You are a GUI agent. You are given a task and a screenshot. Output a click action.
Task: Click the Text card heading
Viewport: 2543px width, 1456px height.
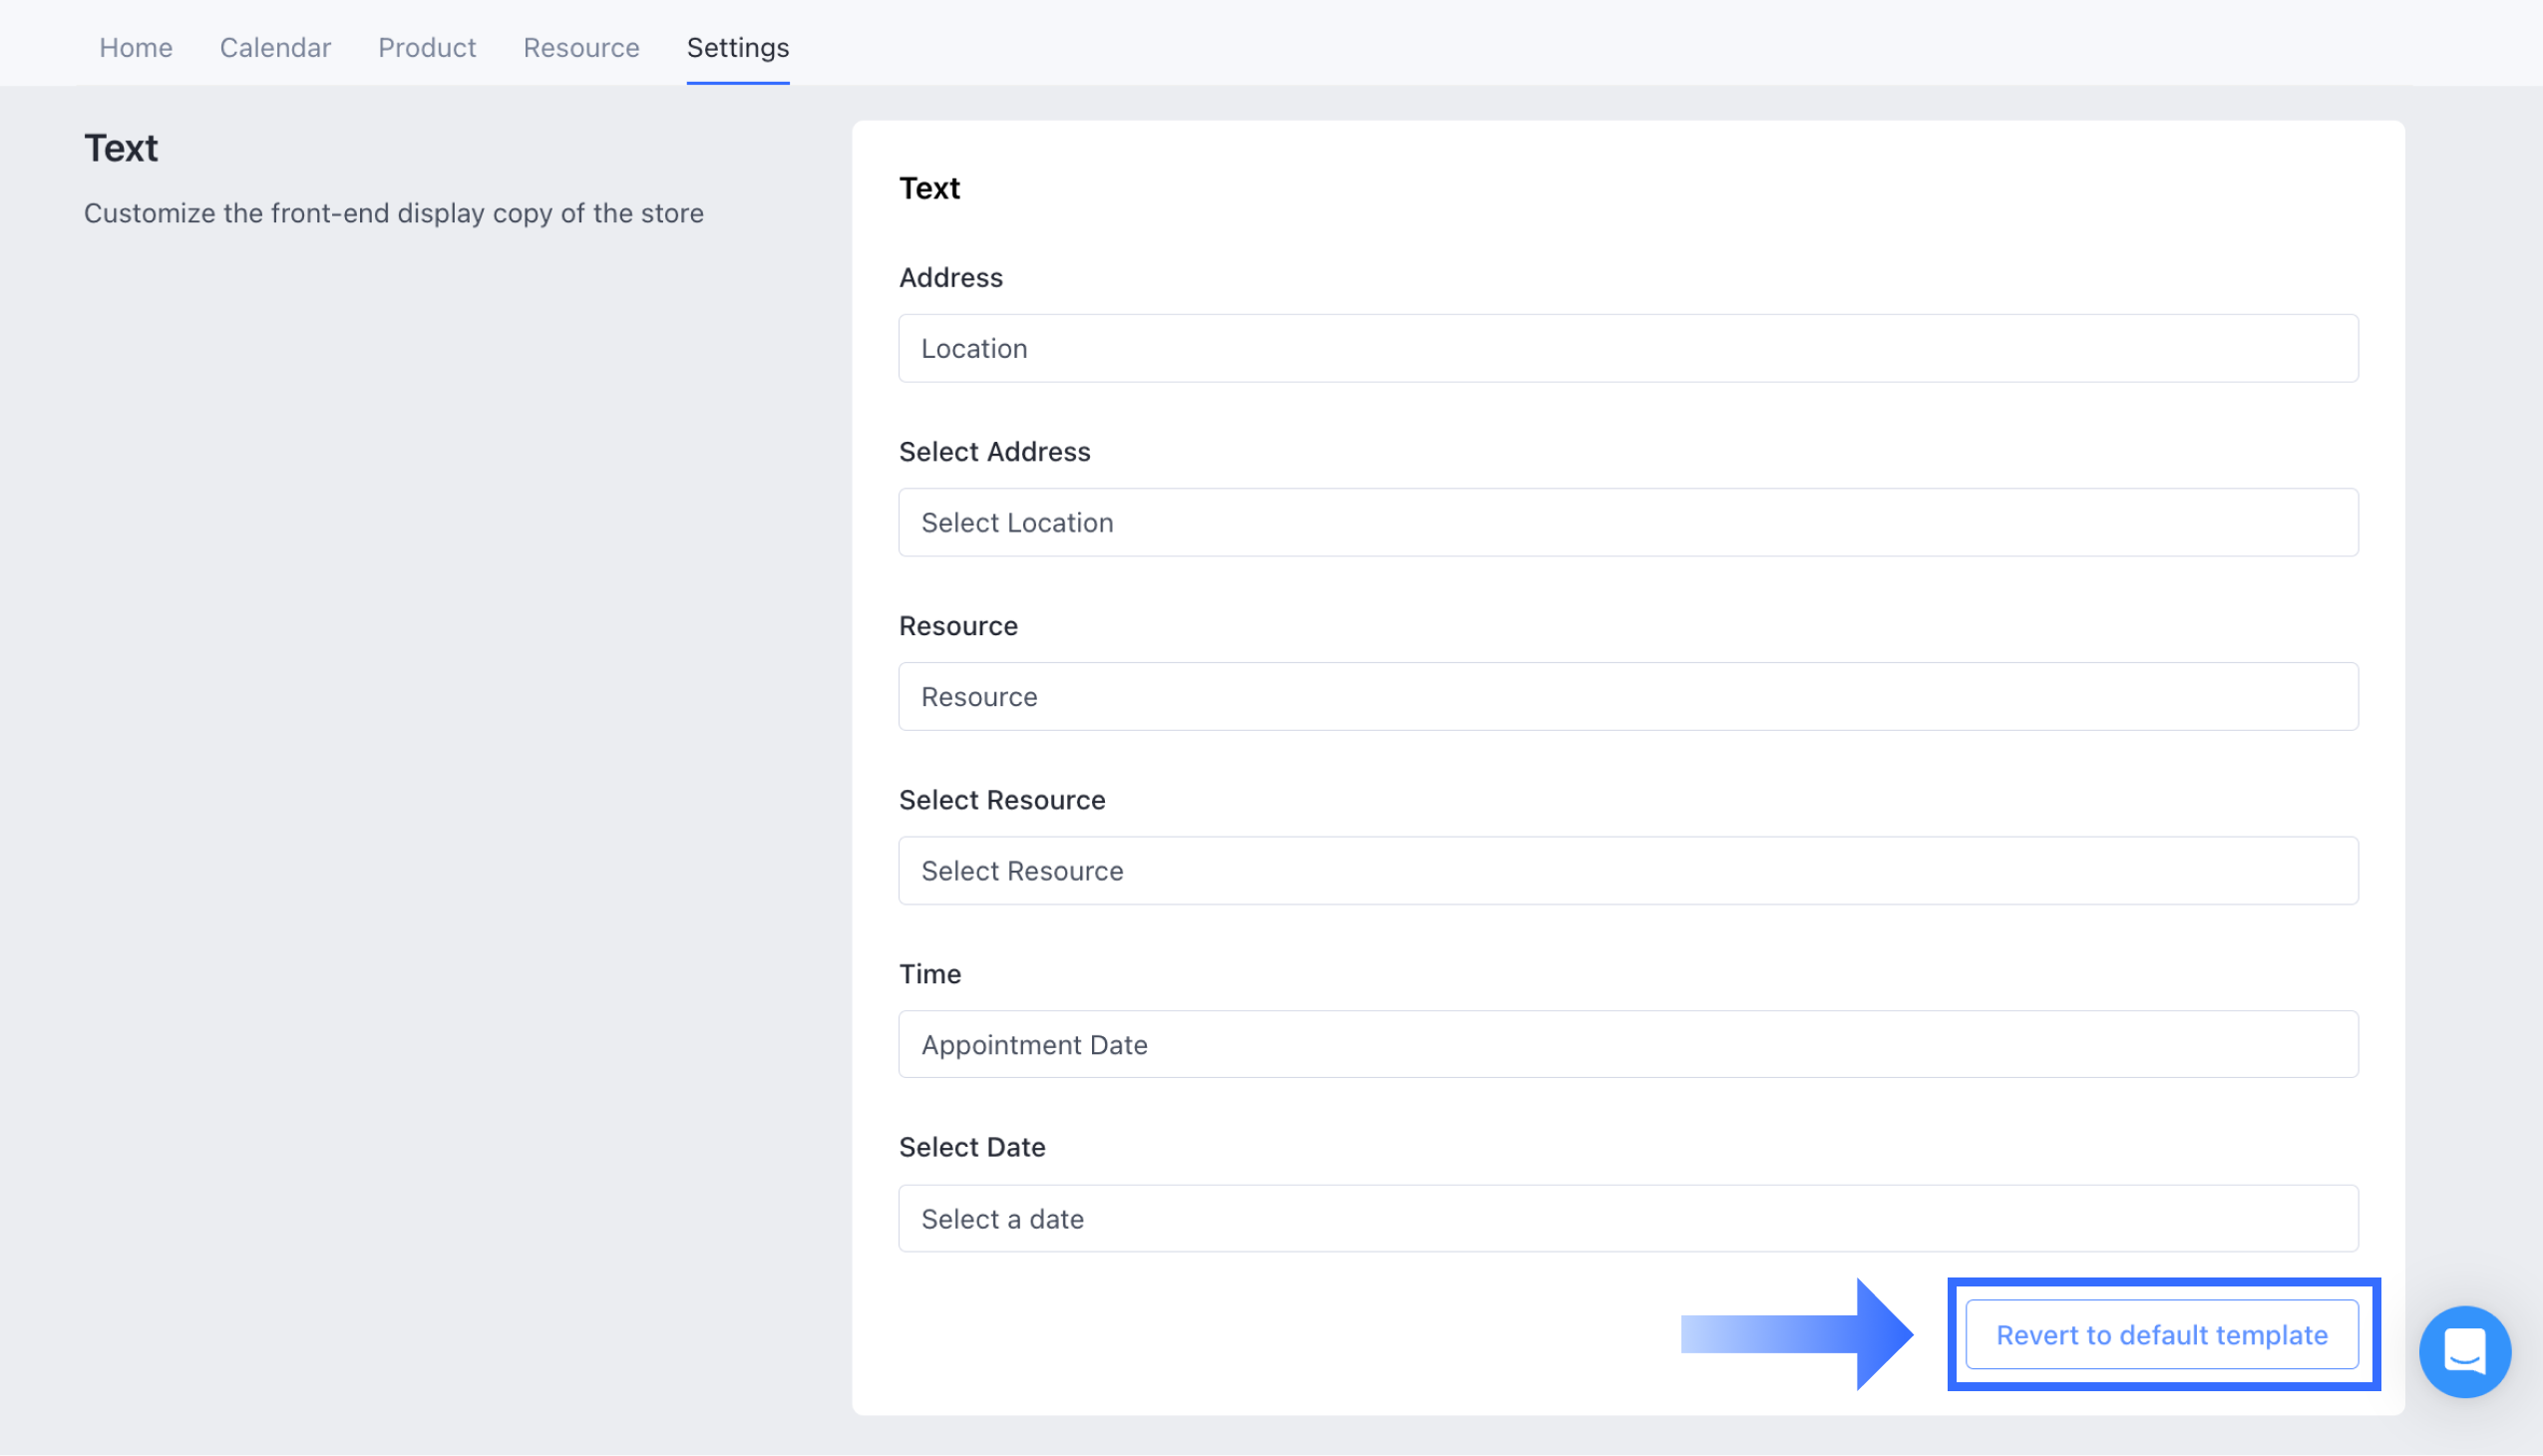point(929,188)
